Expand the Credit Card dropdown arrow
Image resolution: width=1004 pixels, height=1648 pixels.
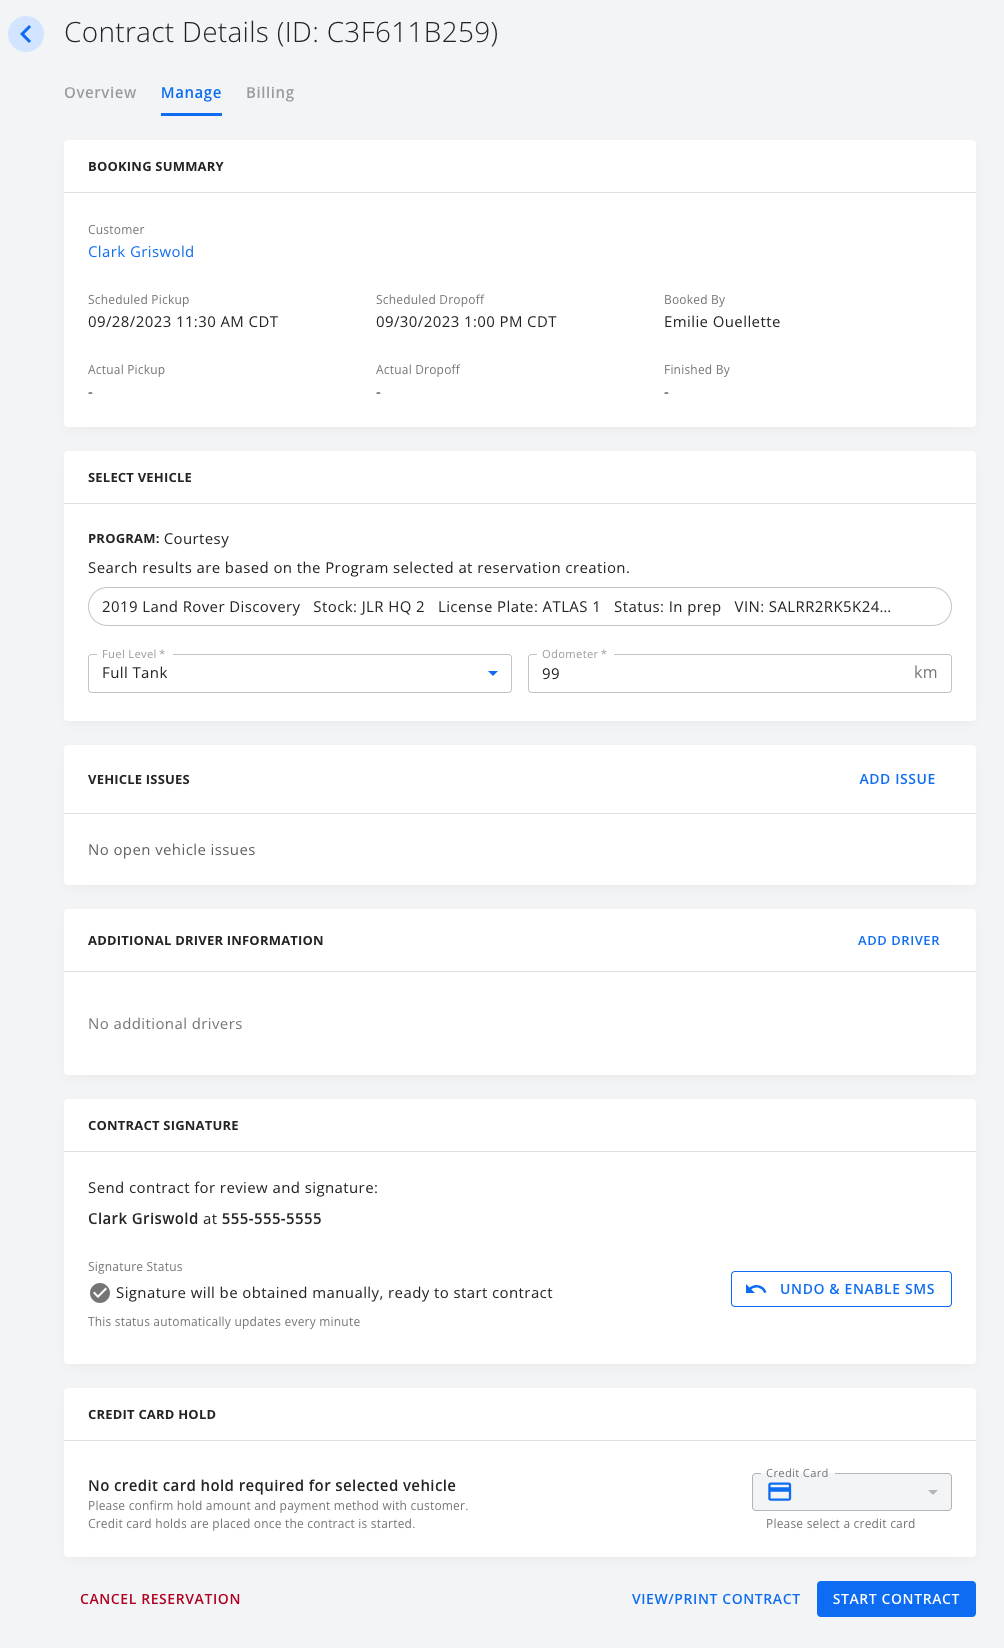[x=932, y=1492]
